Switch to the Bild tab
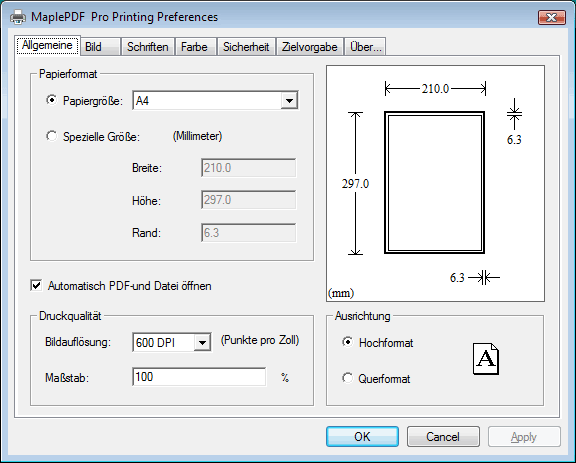This screenshot has width=576, height=463. pyautogui.click(x=100, y=47)
